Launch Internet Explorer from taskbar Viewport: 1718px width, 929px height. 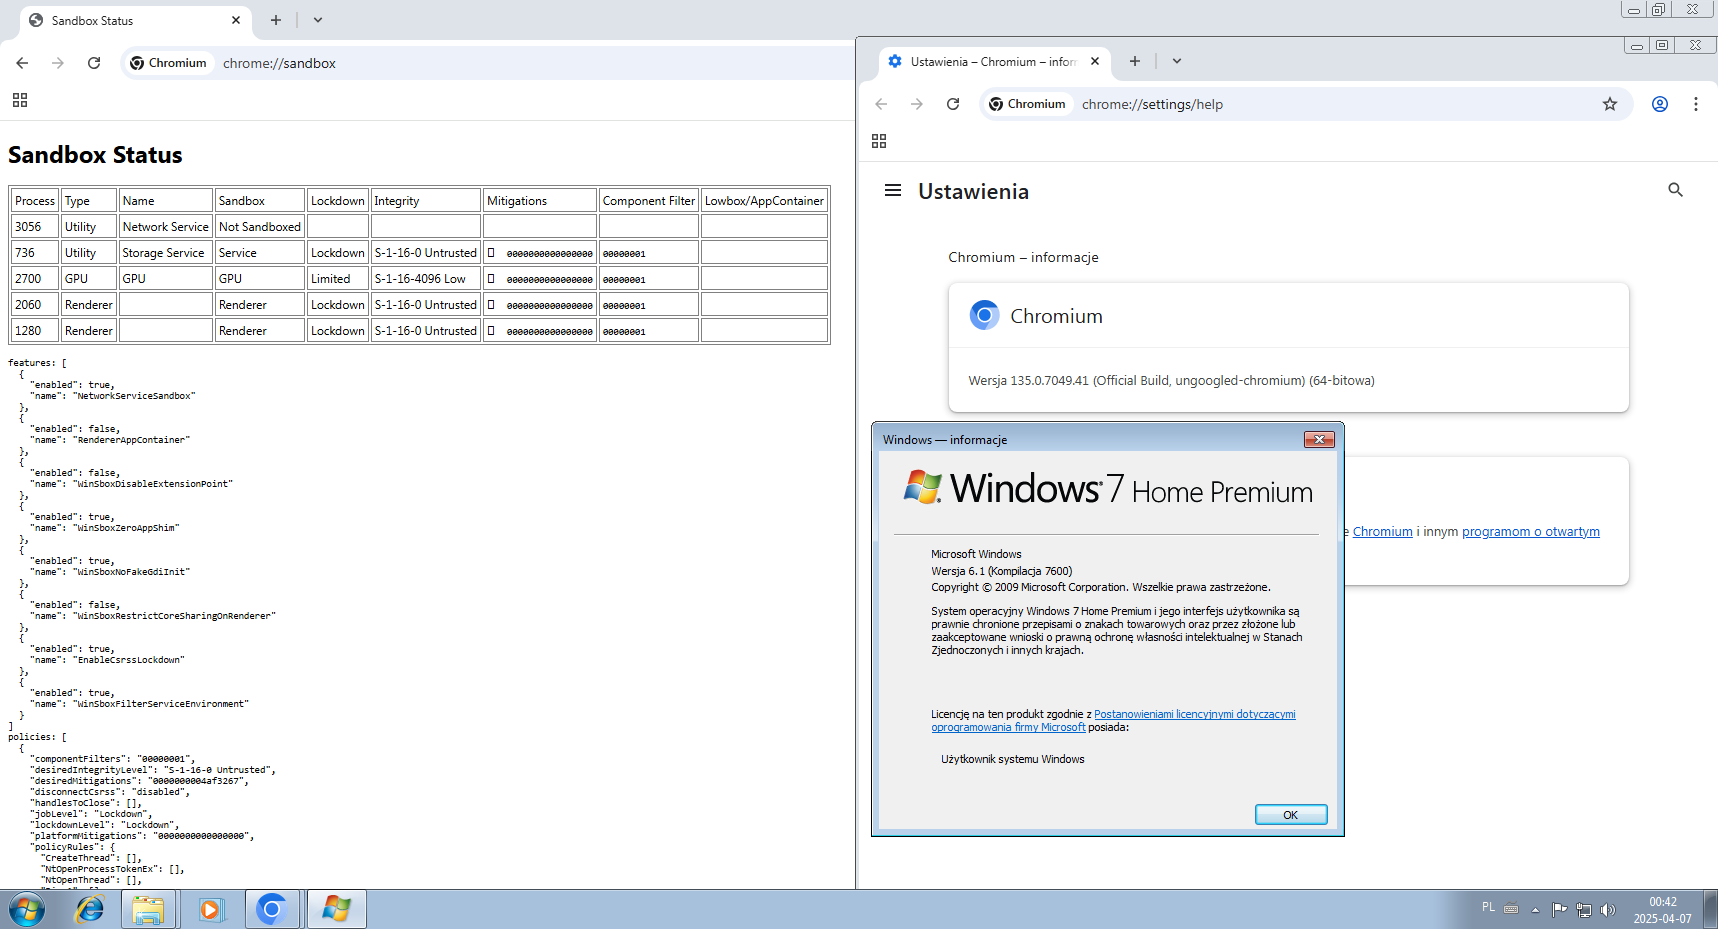pos(90,910)
